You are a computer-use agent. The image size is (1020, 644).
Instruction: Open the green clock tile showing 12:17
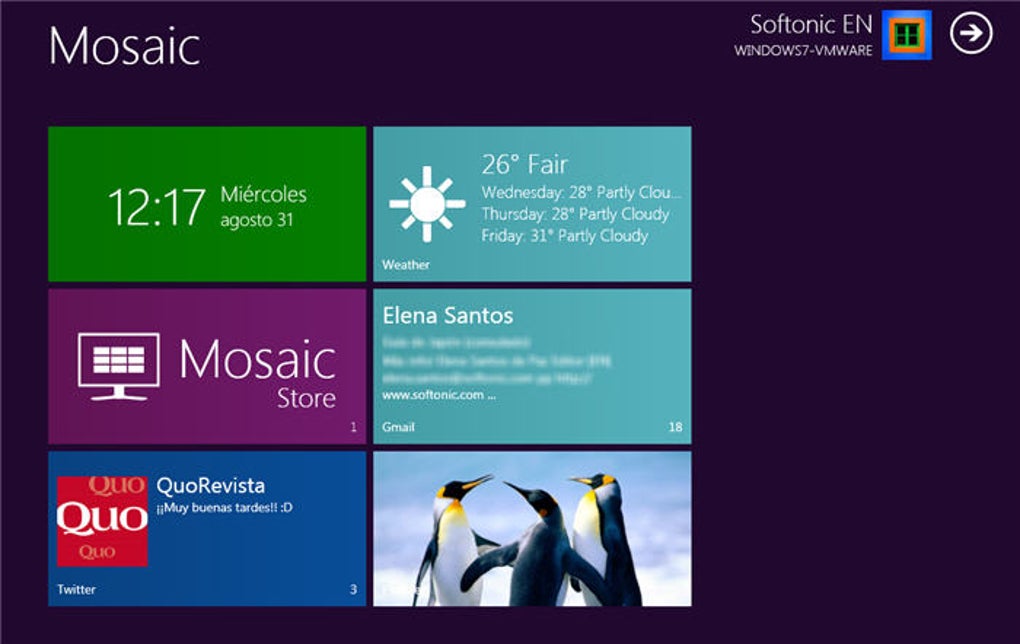coord(207,204)
